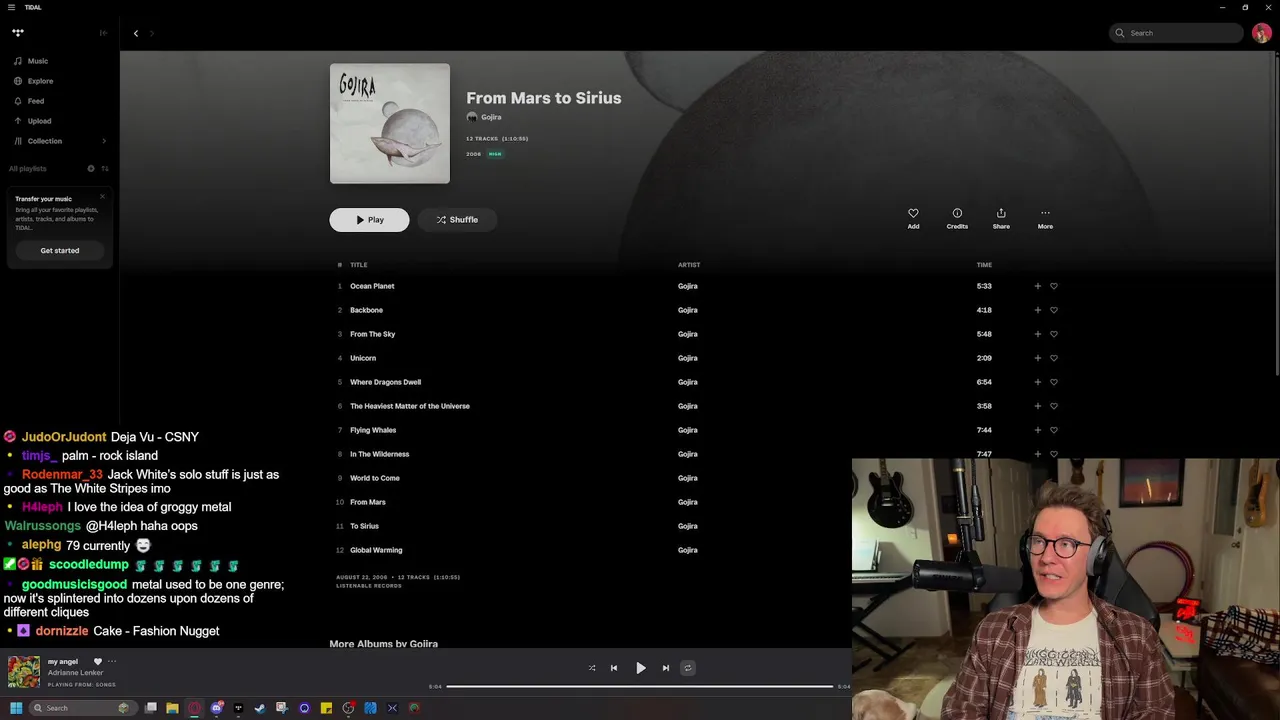Shuffle the album with the Shuffle button
This screenshot has height=720, width=1280.
click(457, 220)
